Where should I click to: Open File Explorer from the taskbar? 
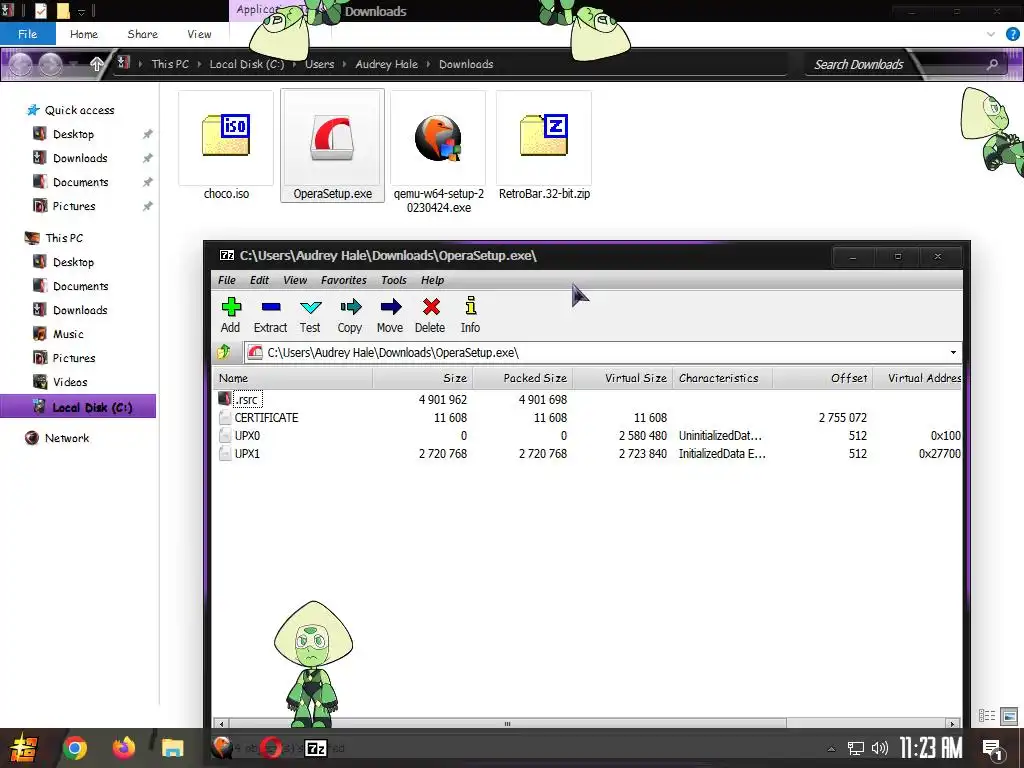tap(172, 748)
